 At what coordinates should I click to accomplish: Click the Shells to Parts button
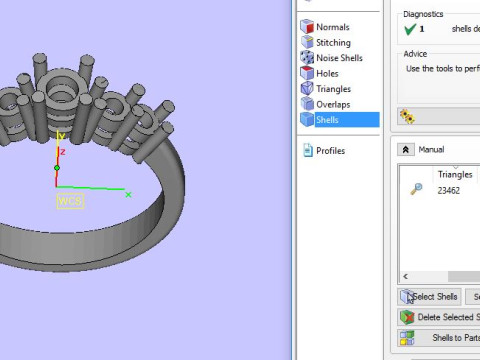(x=439, y=338)
